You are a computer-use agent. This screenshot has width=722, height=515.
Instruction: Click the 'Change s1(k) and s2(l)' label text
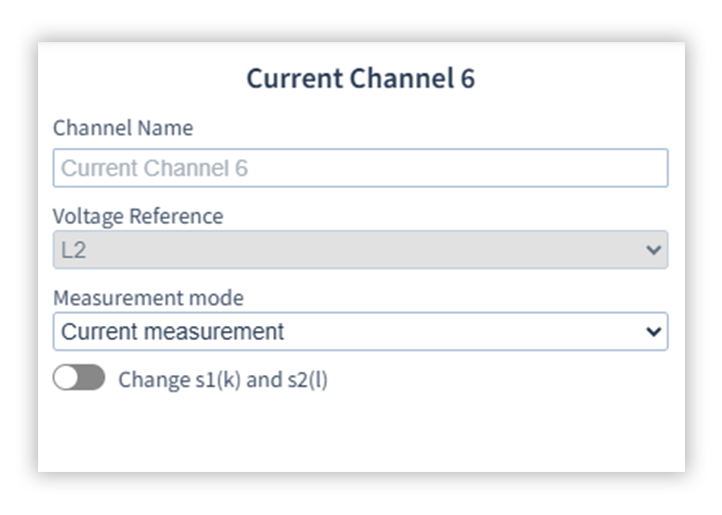point(222,380)
